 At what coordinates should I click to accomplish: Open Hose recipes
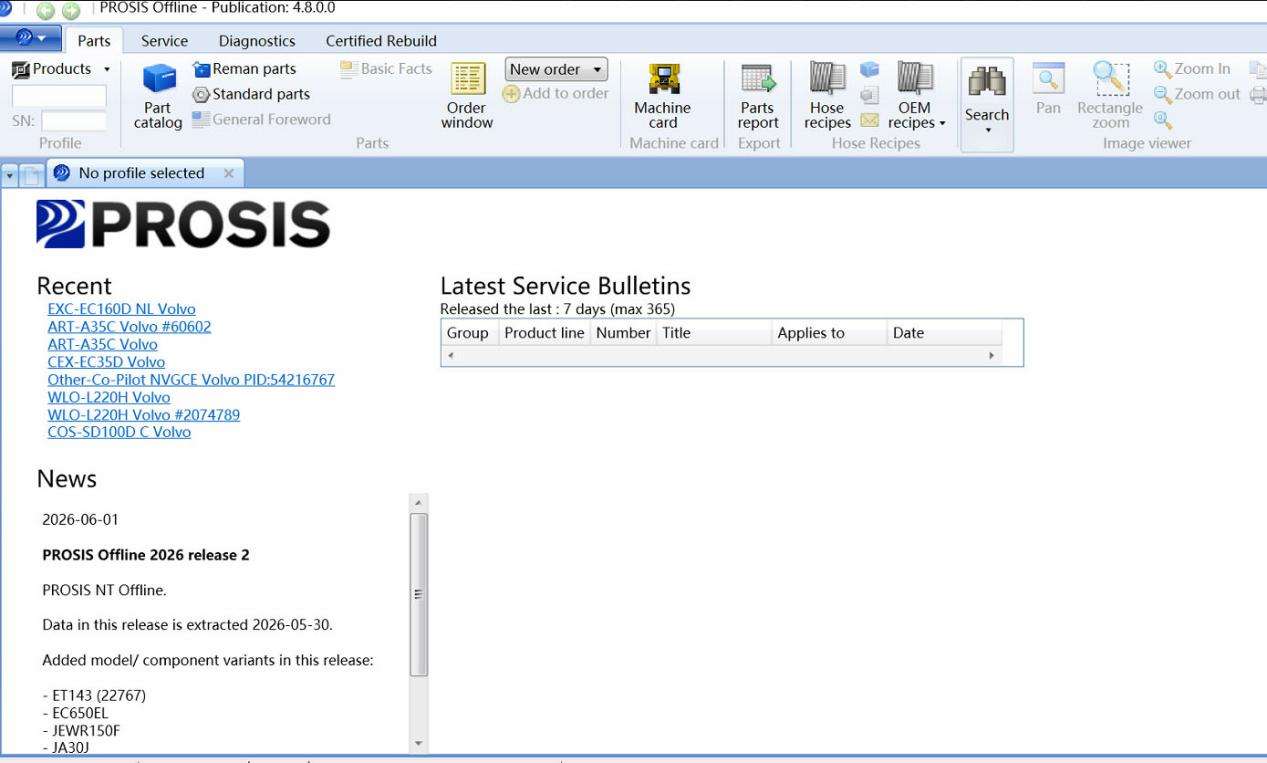pyautogui.click(x=828, y=96)
